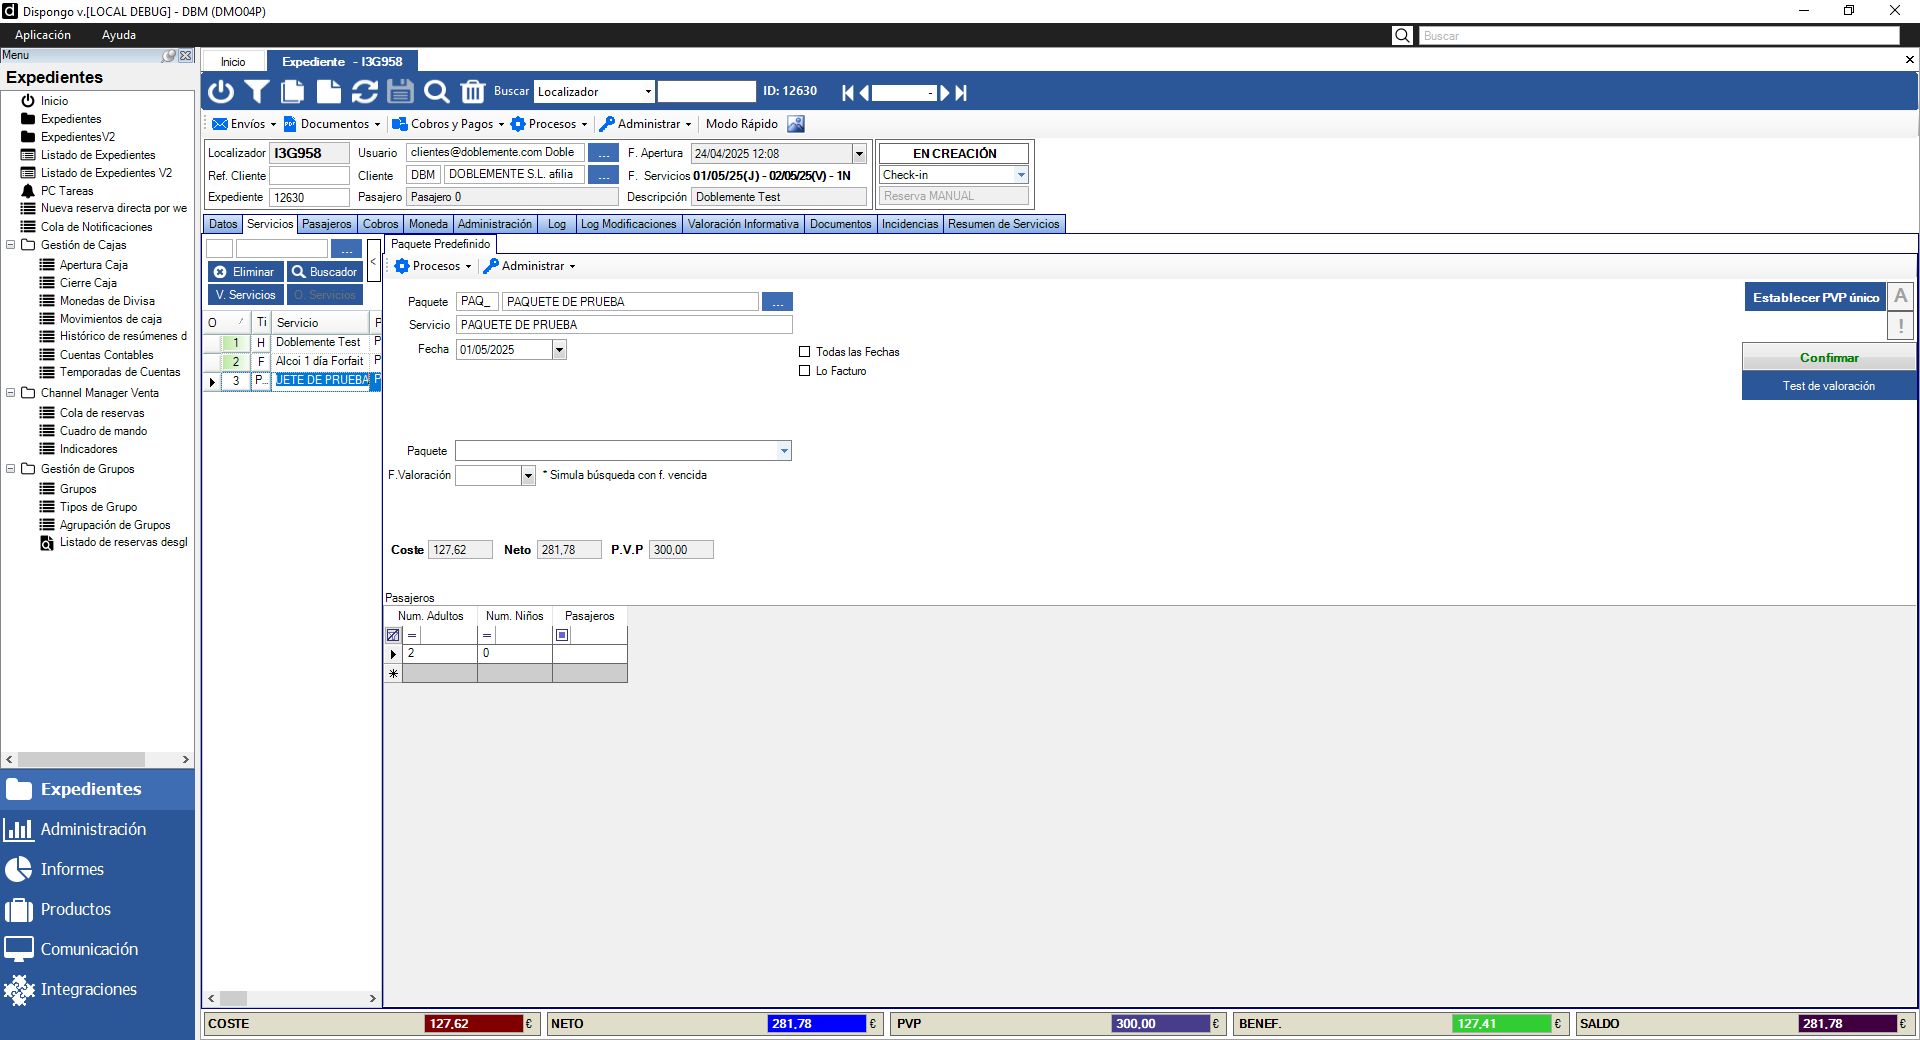Enable the Todas las Fechas checkbox
This screenshot has width=1920, height=1040.
pyautogui.click(x=804, y=352)
